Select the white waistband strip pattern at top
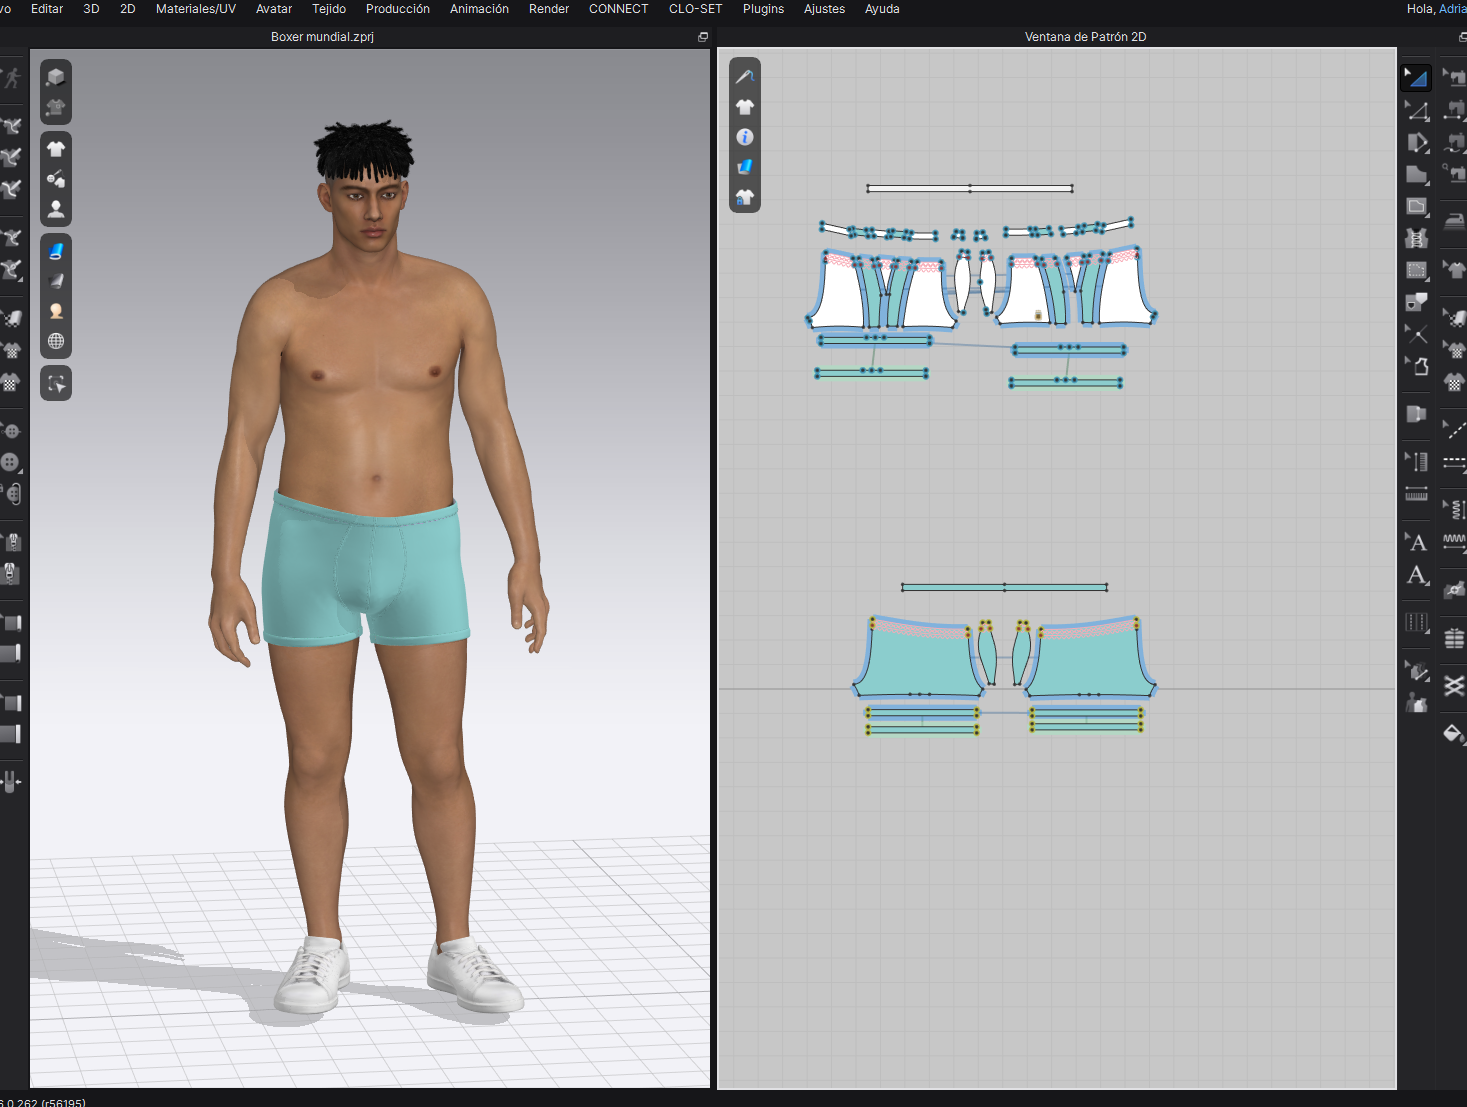Screen dimensions: 1467x1107 coord(969,188)
